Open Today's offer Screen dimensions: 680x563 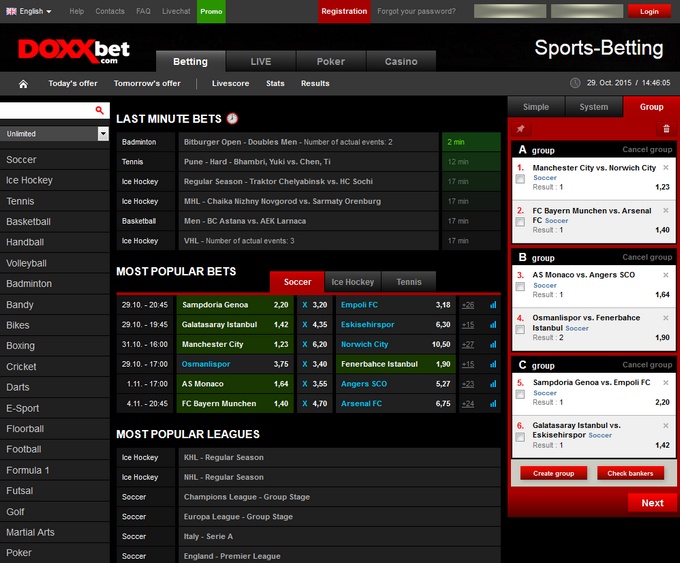coord(73,83)
